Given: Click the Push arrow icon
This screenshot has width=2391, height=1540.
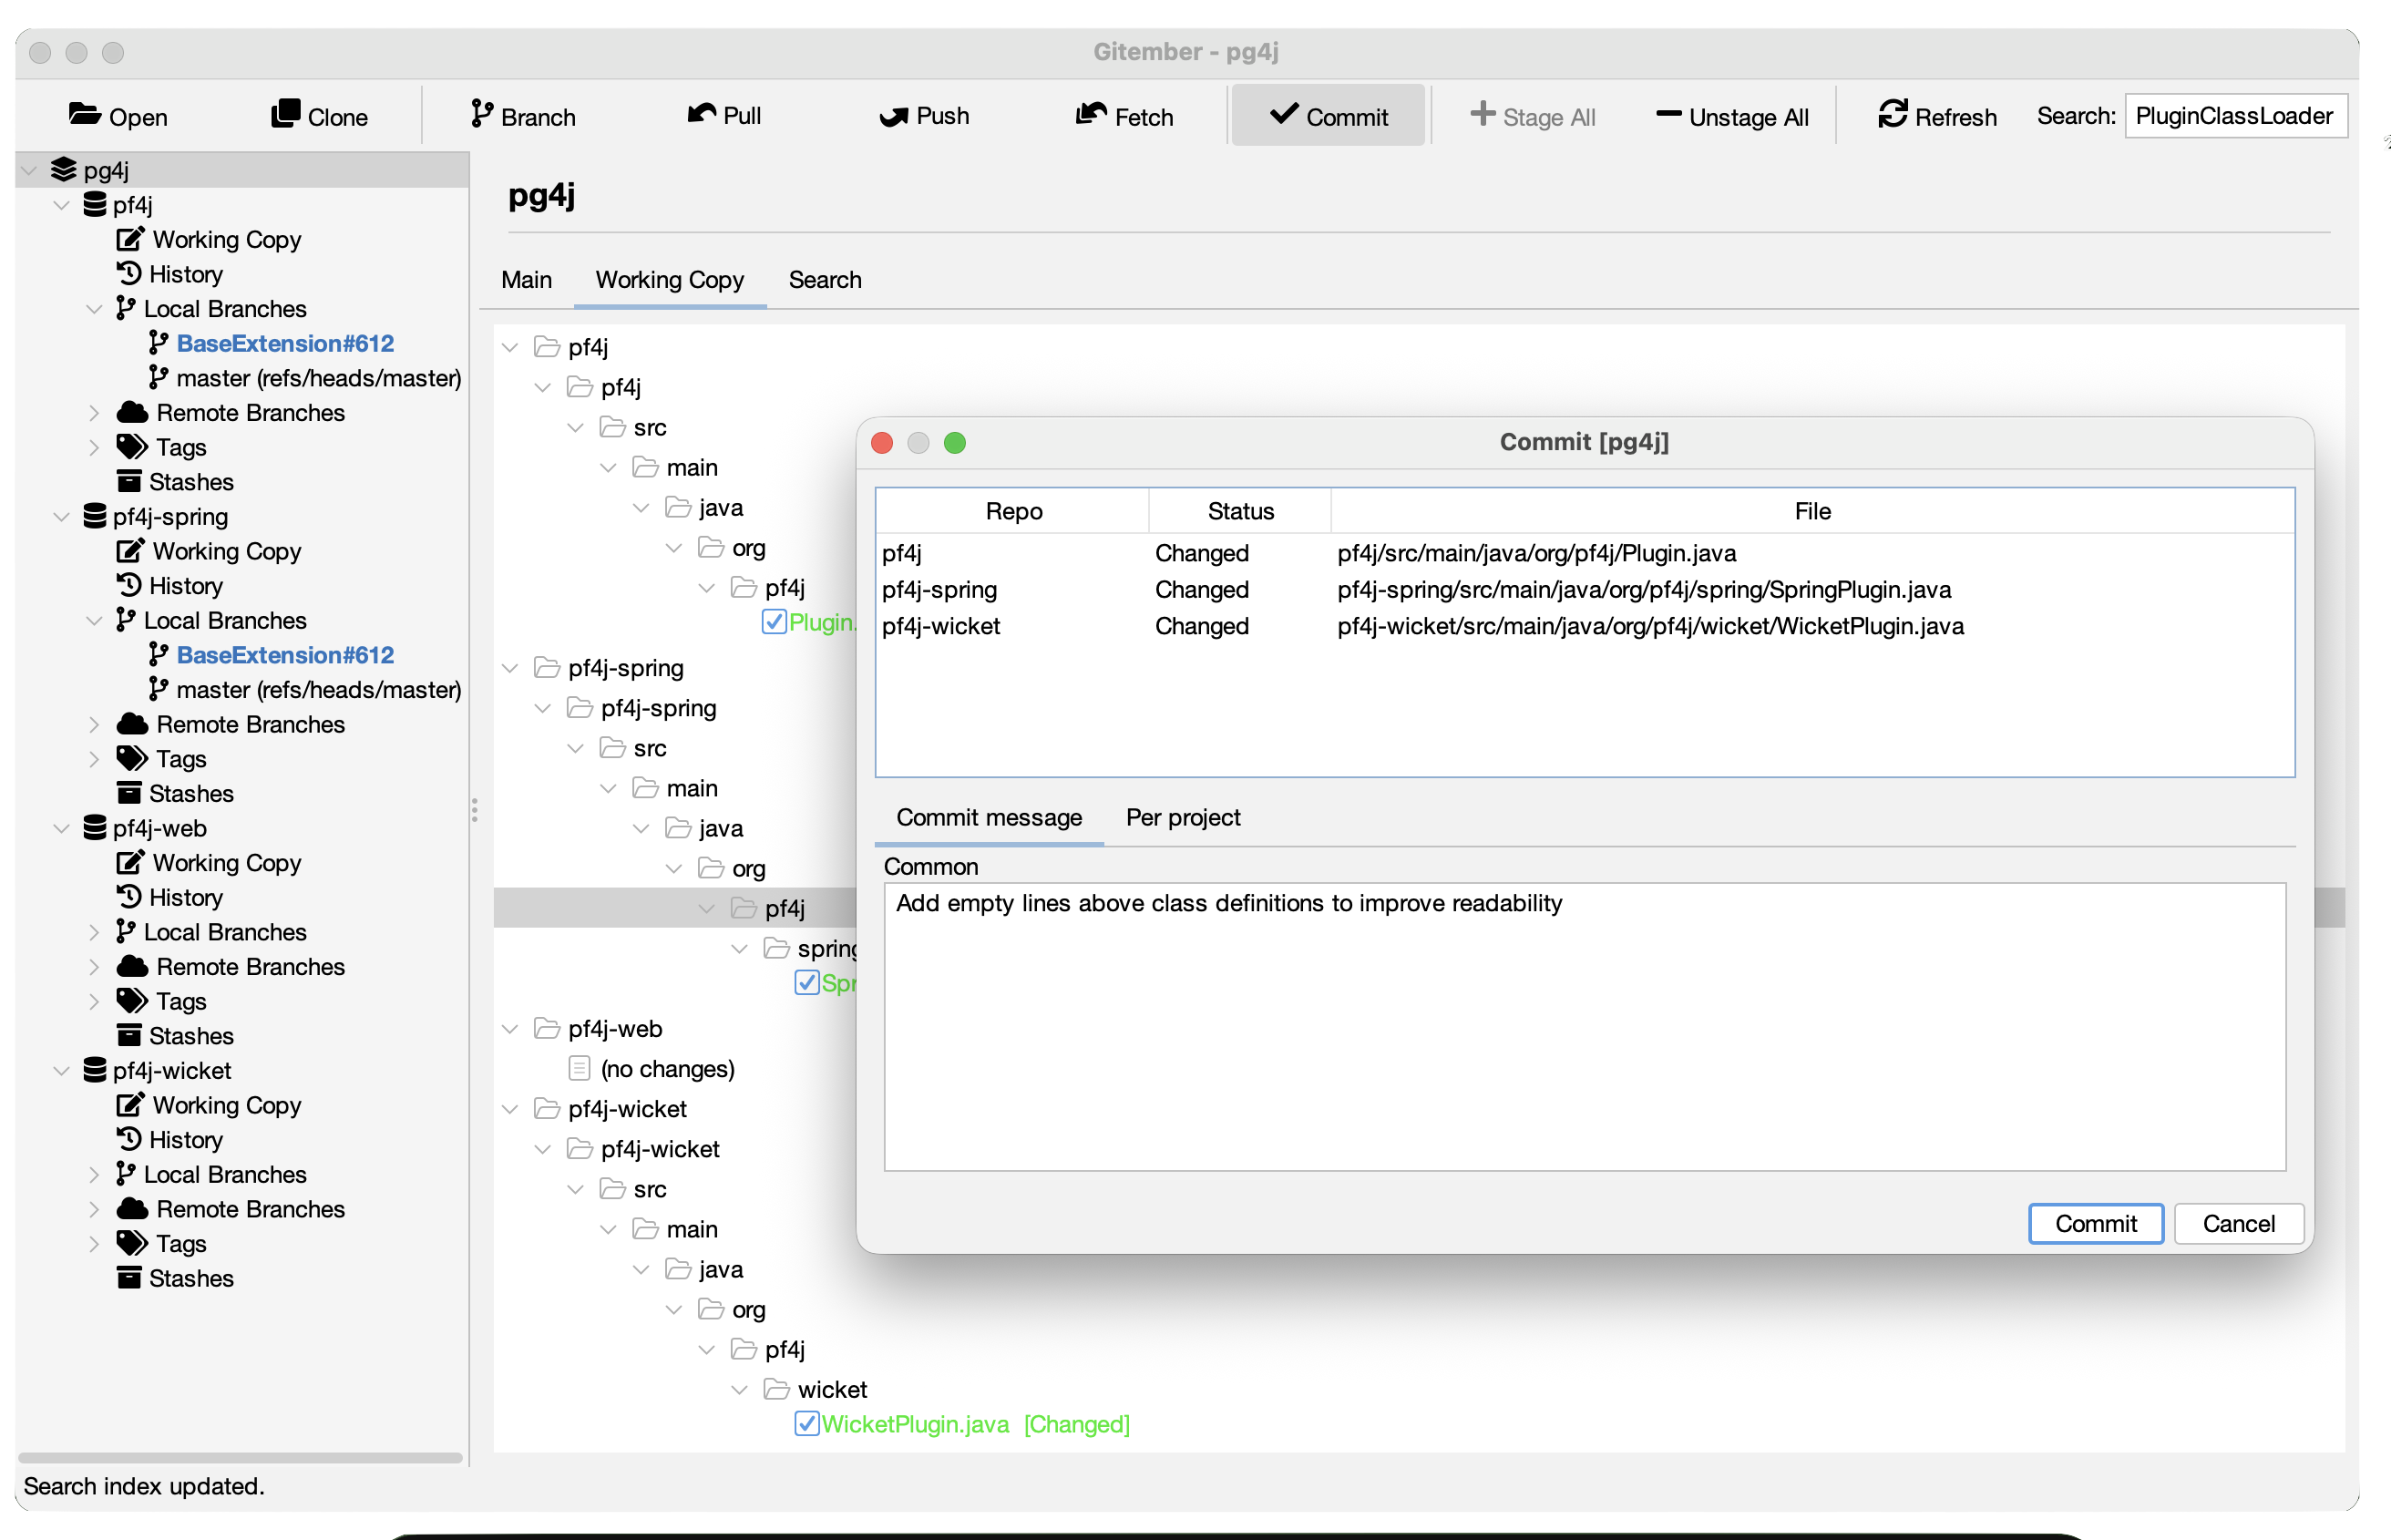Looking at the screenshot, I should [893, 116].
